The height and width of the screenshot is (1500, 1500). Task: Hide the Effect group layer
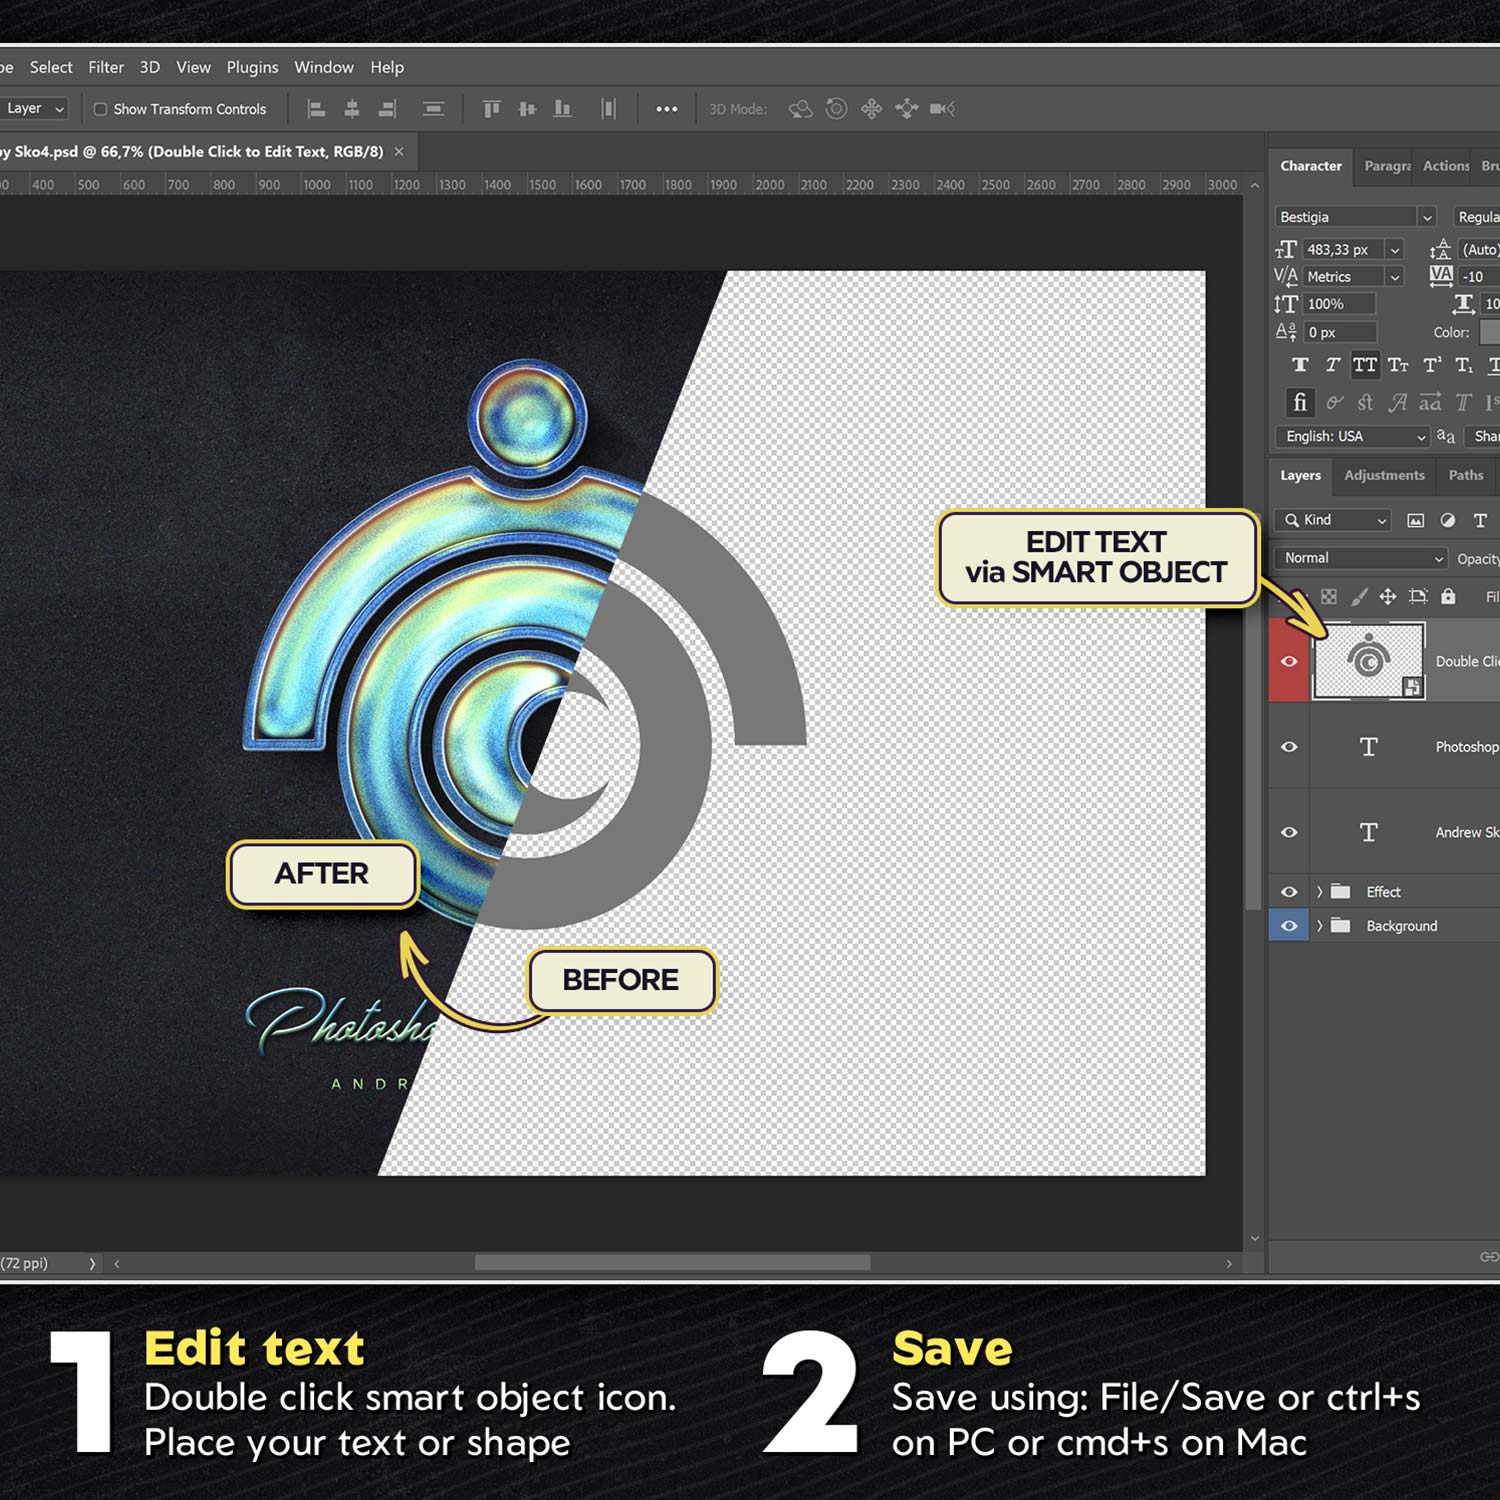tap(1289, 892)
